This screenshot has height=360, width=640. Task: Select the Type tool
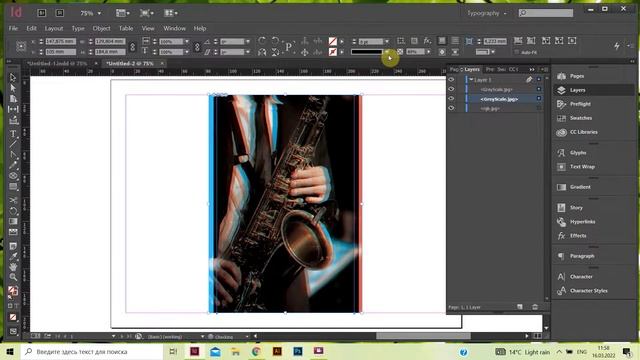point(13,133)
